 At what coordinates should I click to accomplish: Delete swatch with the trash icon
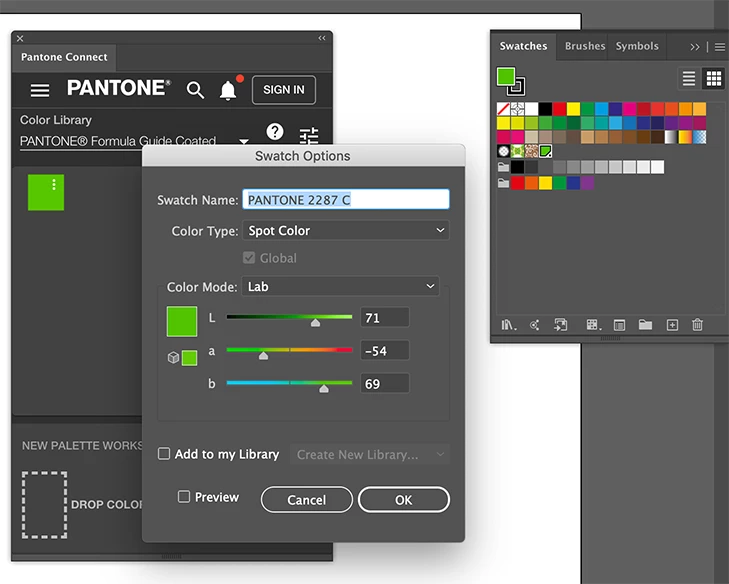[x=697, y=325]
